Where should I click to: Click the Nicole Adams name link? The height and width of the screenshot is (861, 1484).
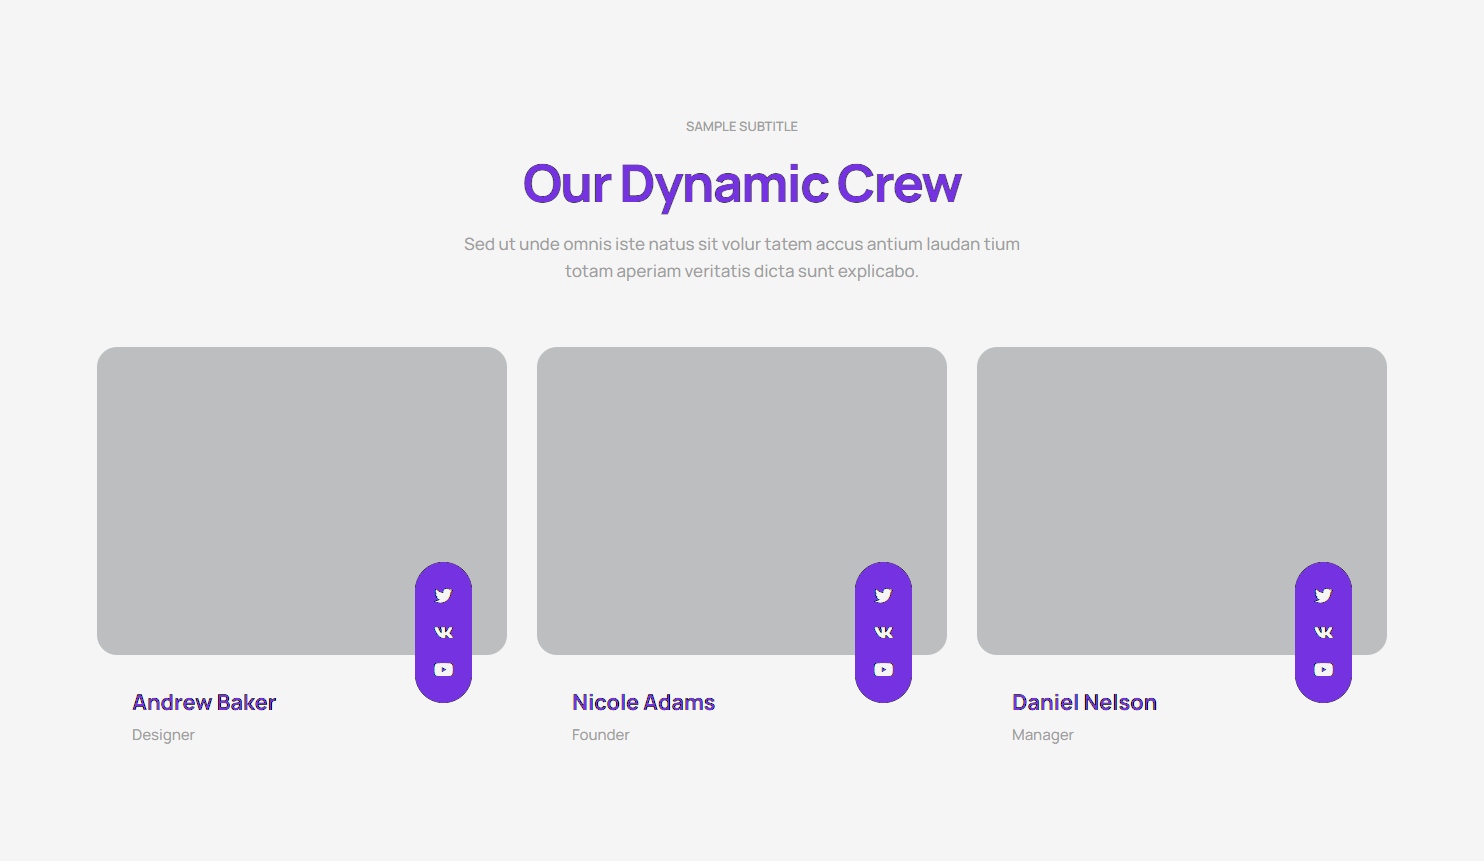pos(643,703)
